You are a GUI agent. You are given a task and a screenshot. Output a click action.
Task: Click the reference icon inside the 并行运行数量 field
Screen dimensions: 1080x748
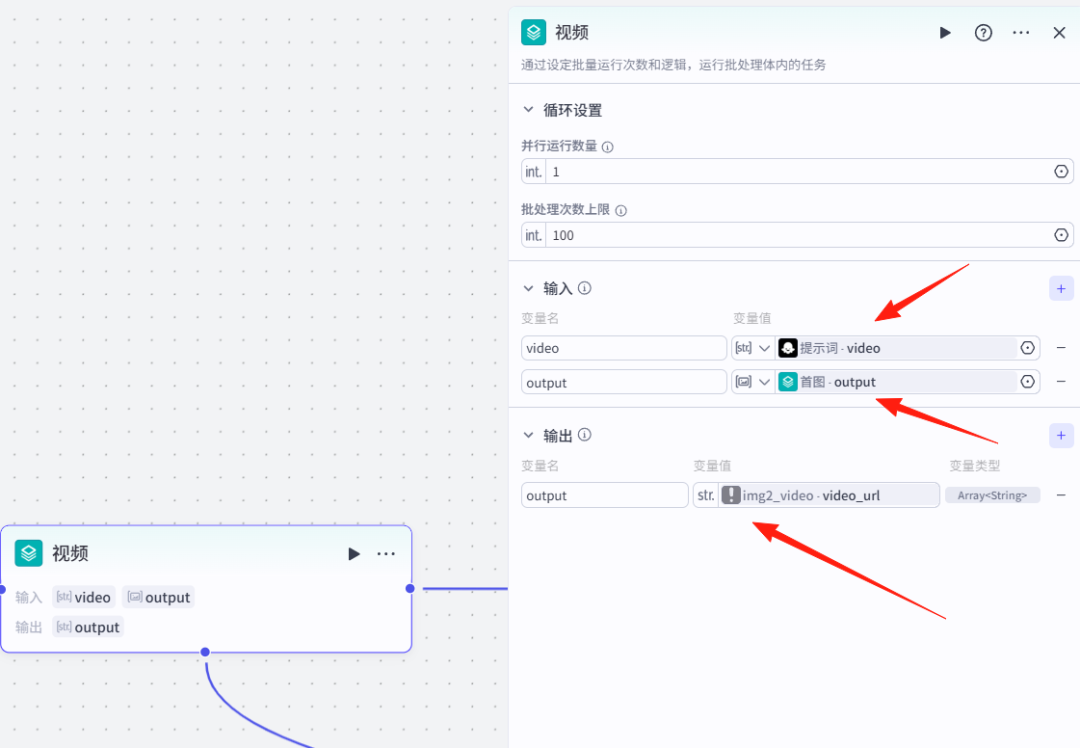[1060, 171]
